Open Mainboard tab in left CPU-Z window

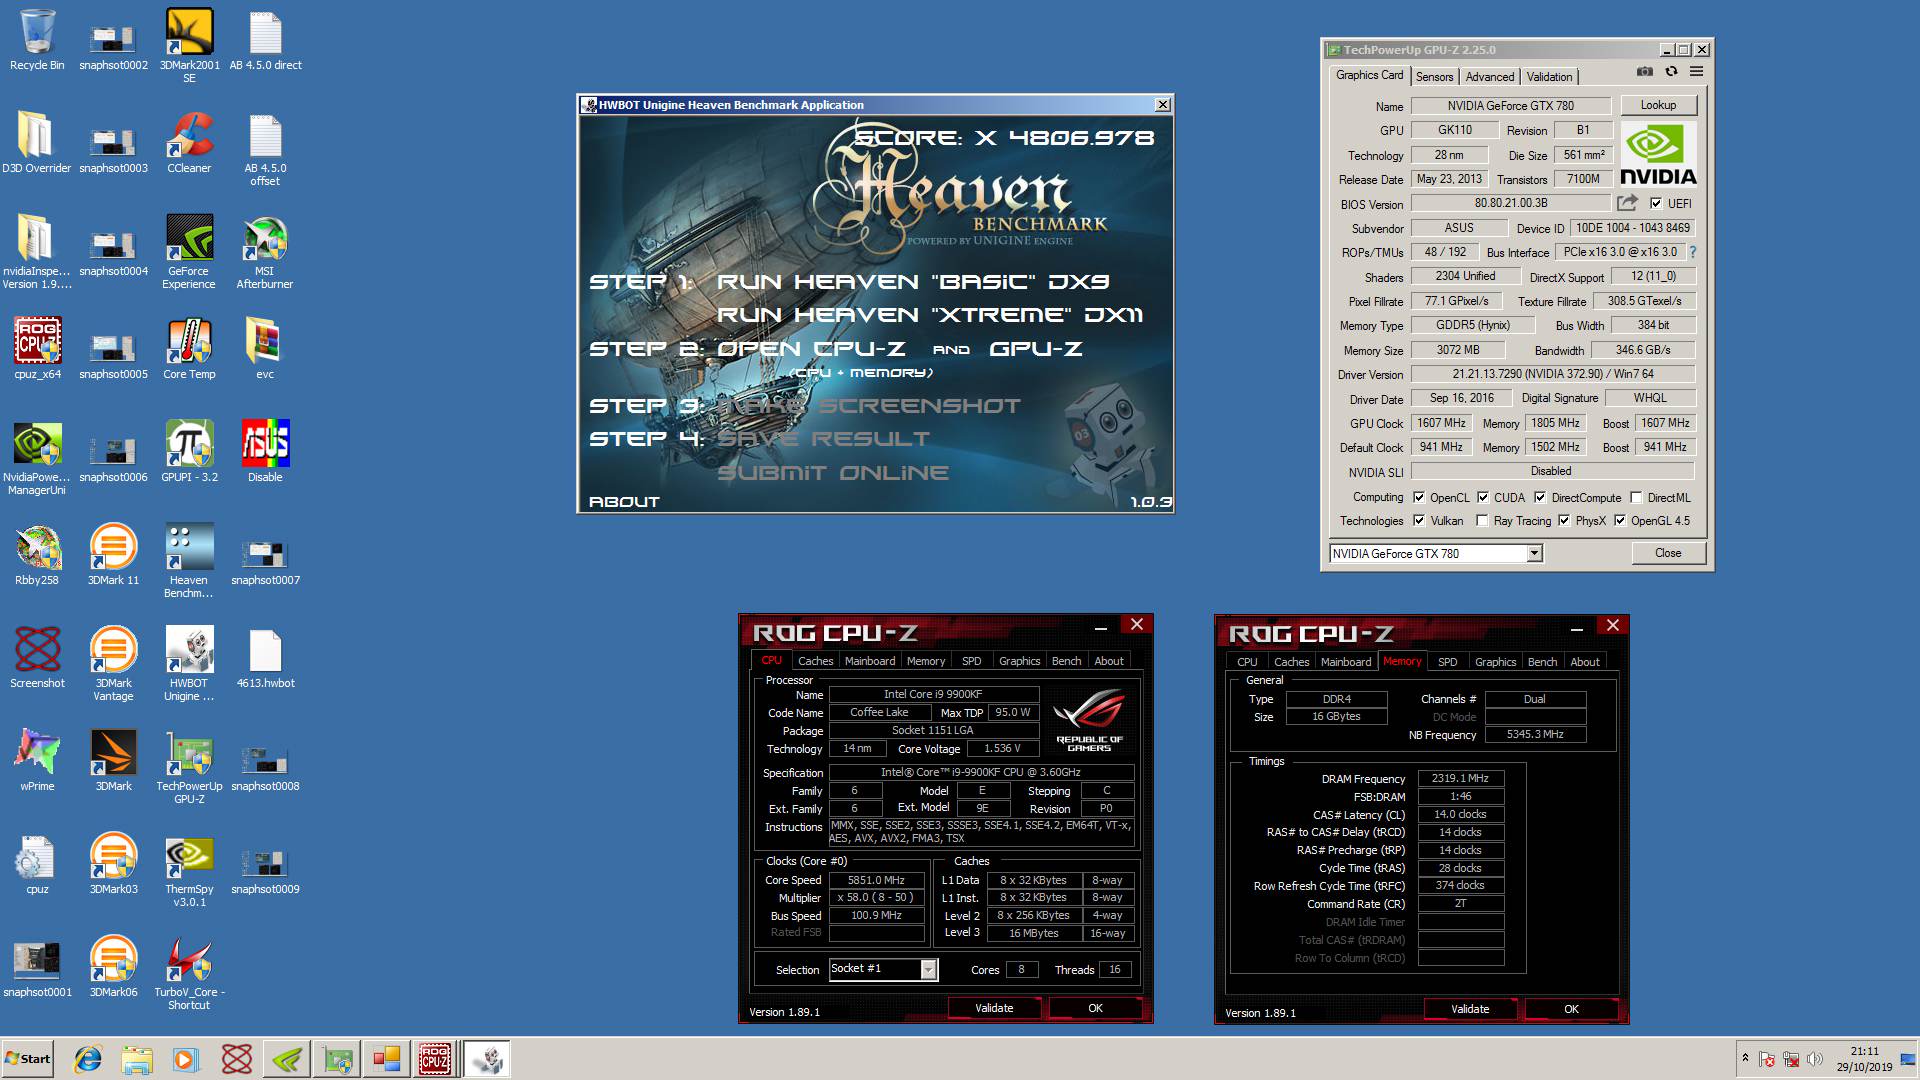coord(870,661)
